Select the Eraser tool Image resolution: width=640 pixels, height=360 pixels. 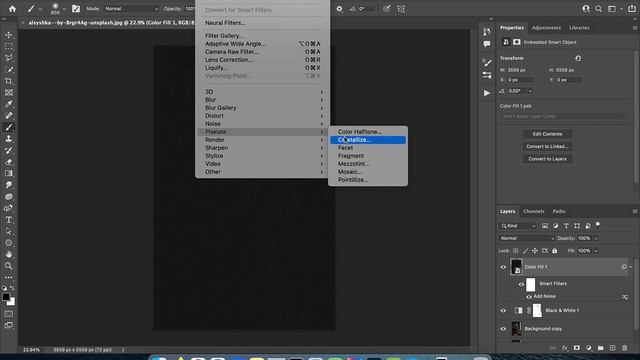pyautogui.click(x=9, y=162)
